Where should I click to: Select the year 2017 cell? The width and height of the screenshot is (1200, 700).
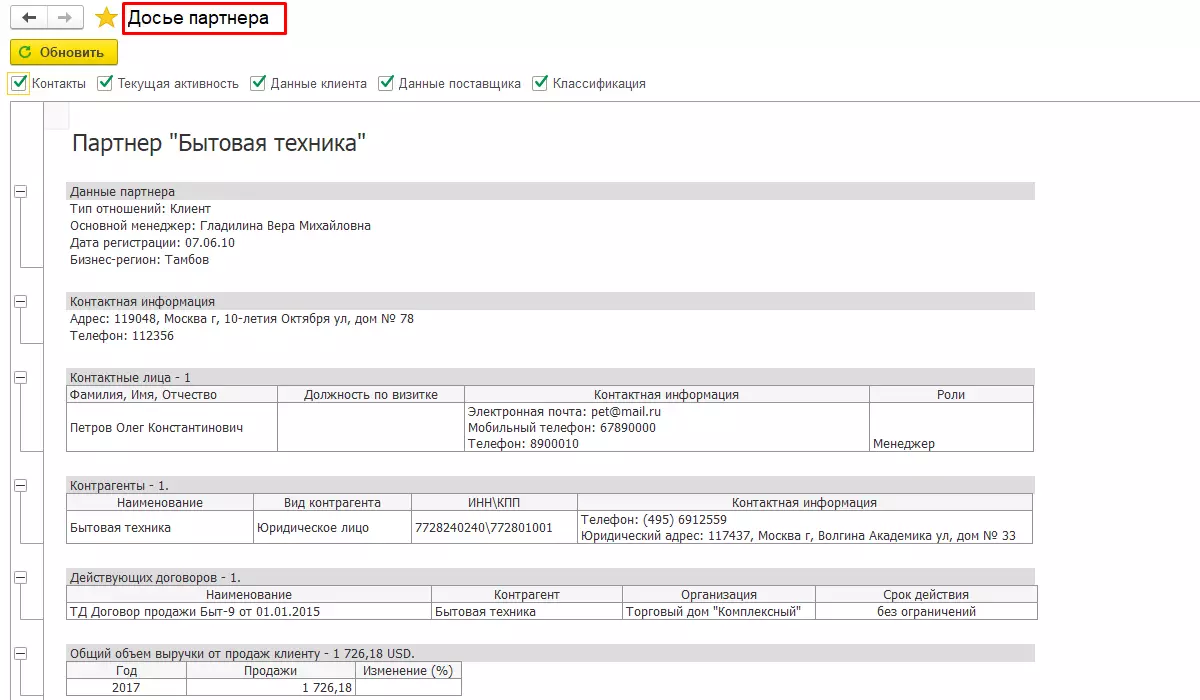[127, 687]
